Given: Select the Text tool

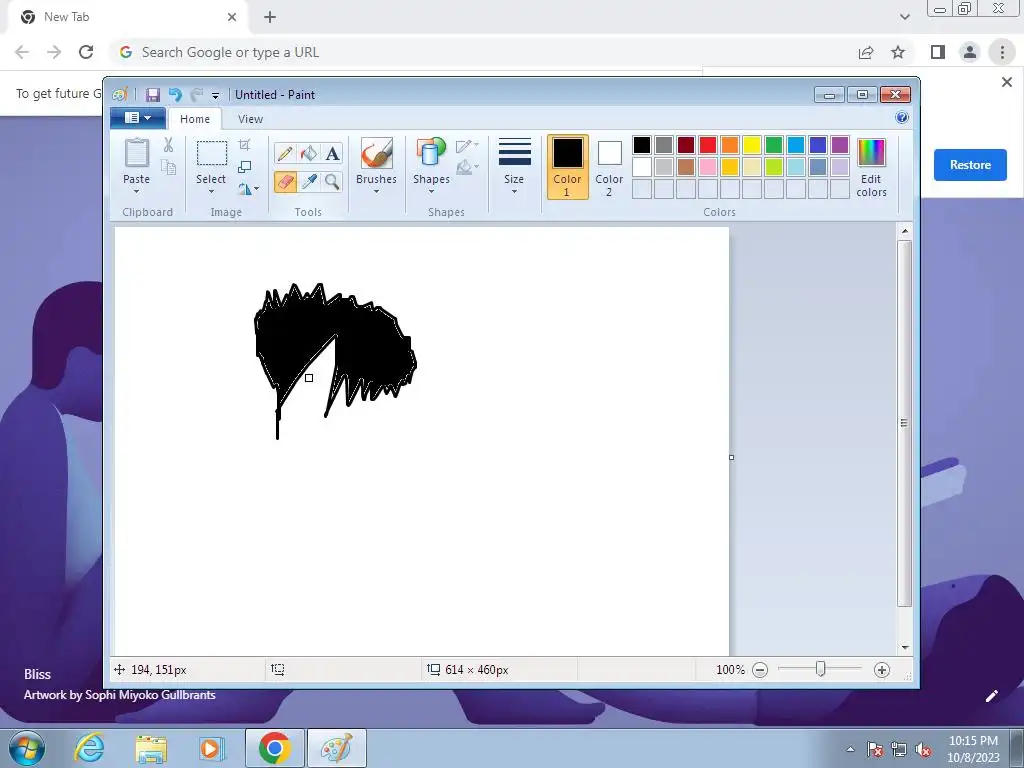Looking at the screenshot, I should pyautogui.click(x=332, y=153).
